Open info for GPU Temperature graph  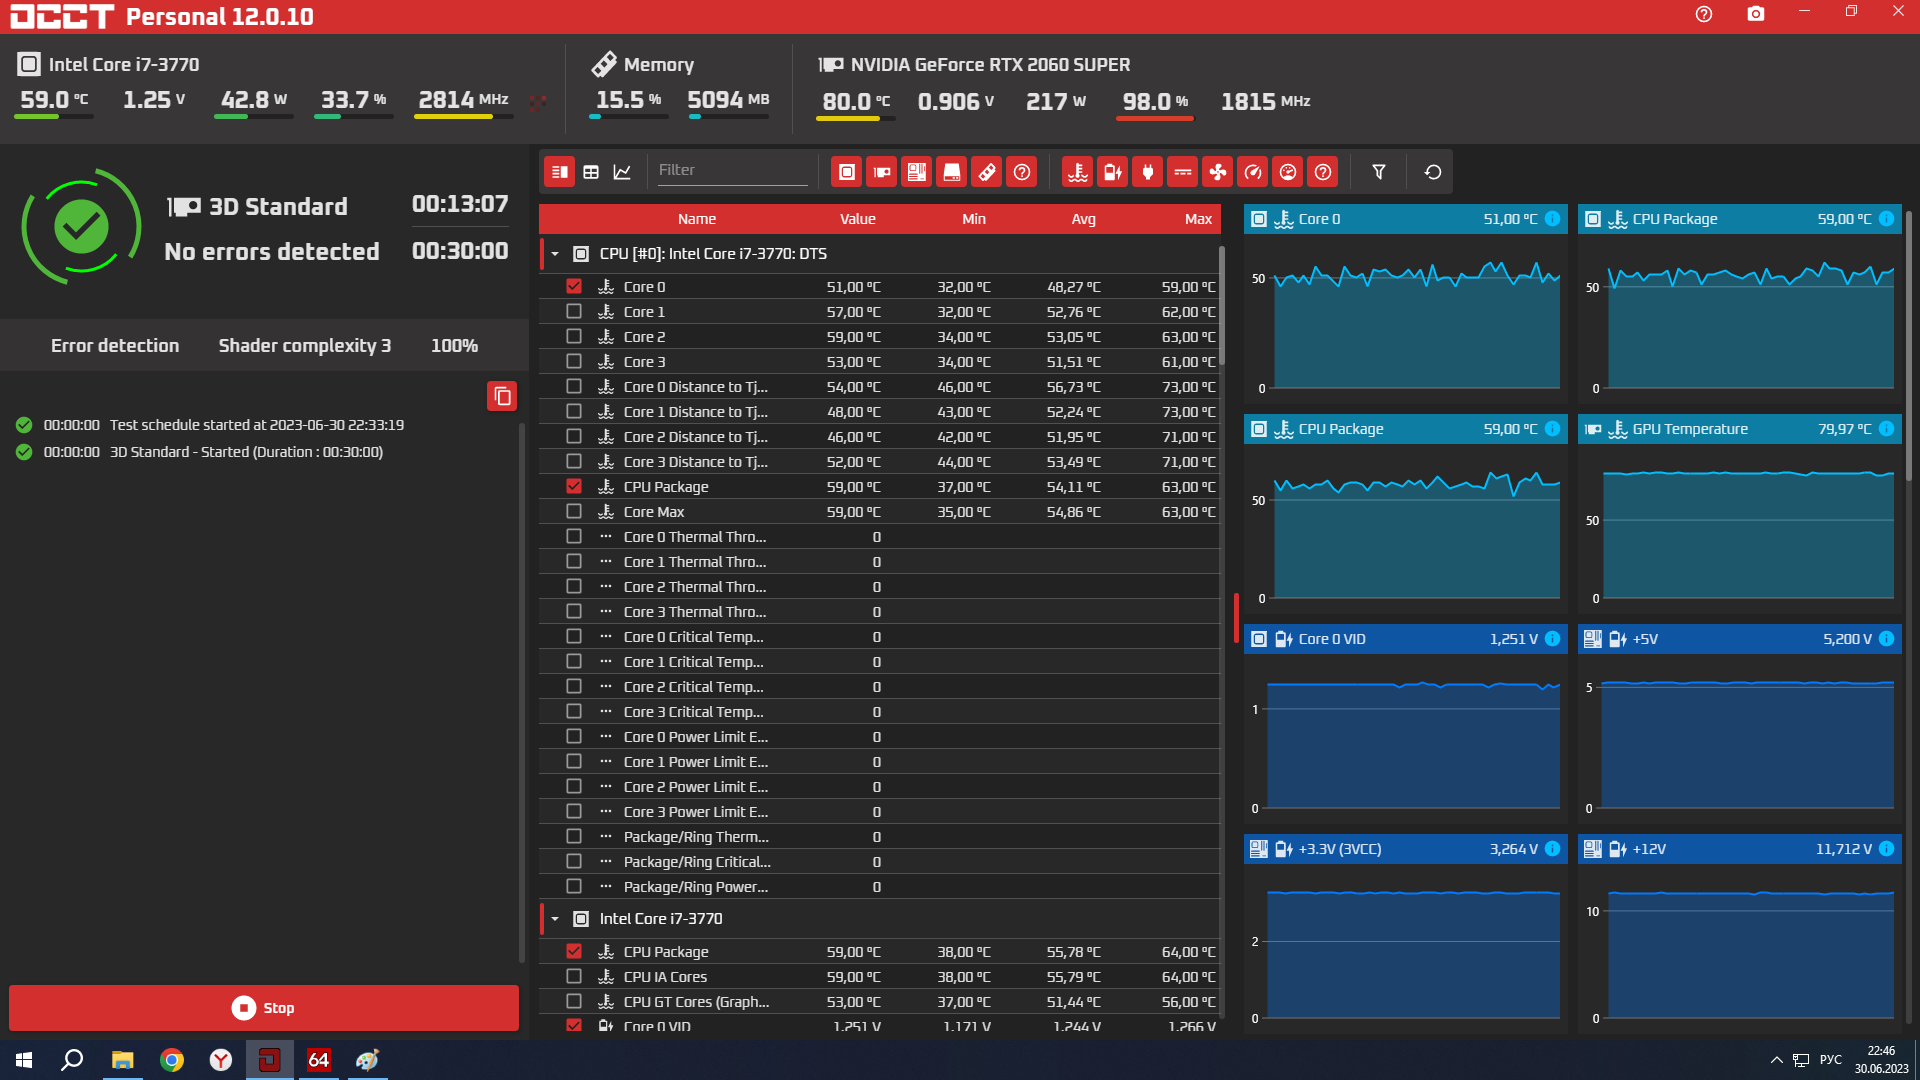[x=1886, y=429]
